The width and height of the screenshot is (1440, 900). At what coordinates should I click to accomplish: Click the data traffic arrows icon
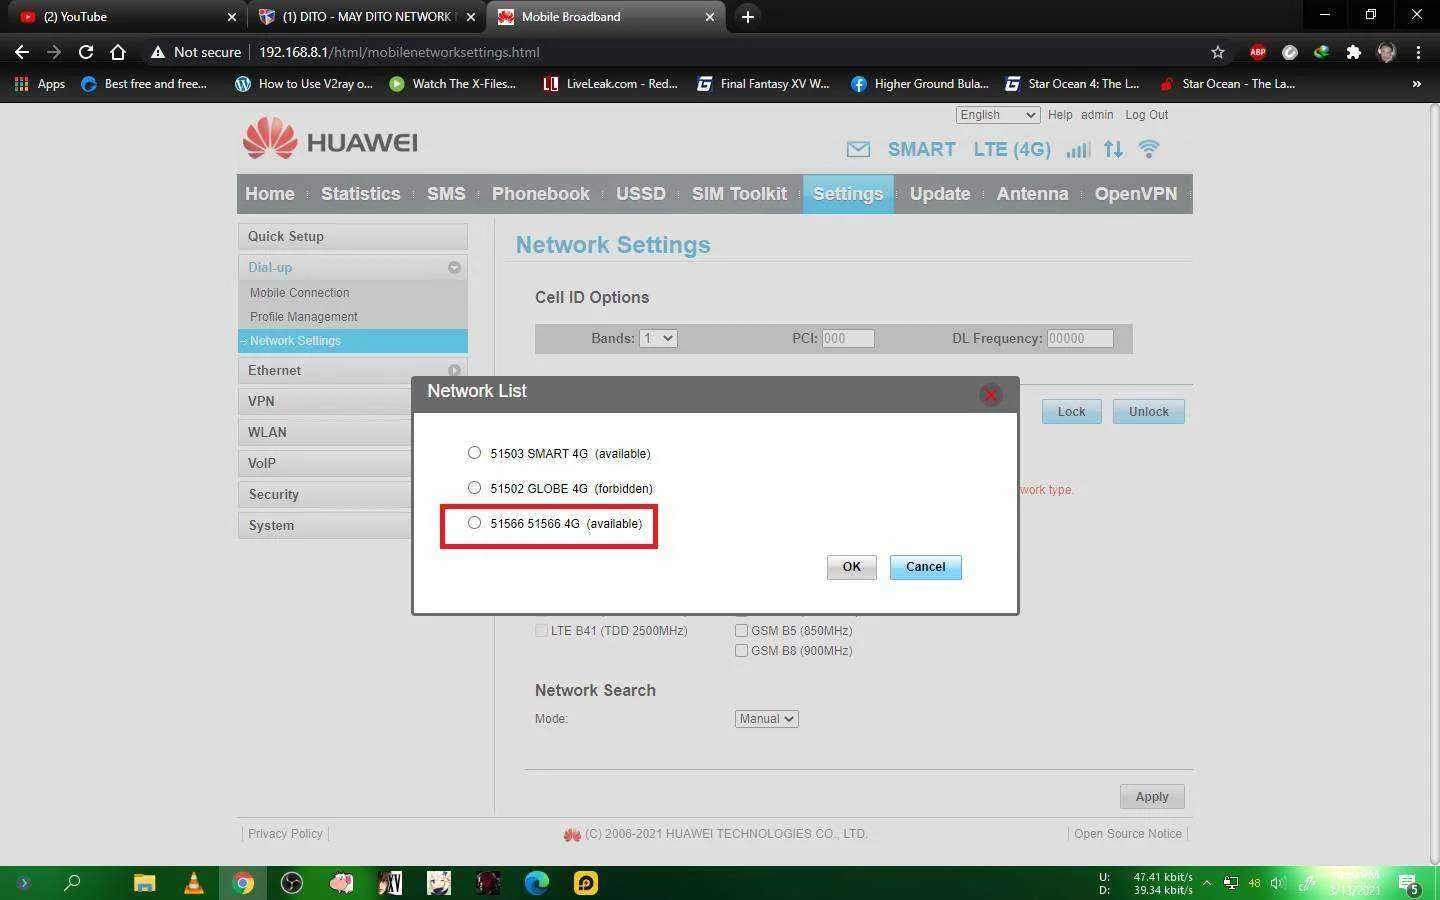coord(1113,150)
